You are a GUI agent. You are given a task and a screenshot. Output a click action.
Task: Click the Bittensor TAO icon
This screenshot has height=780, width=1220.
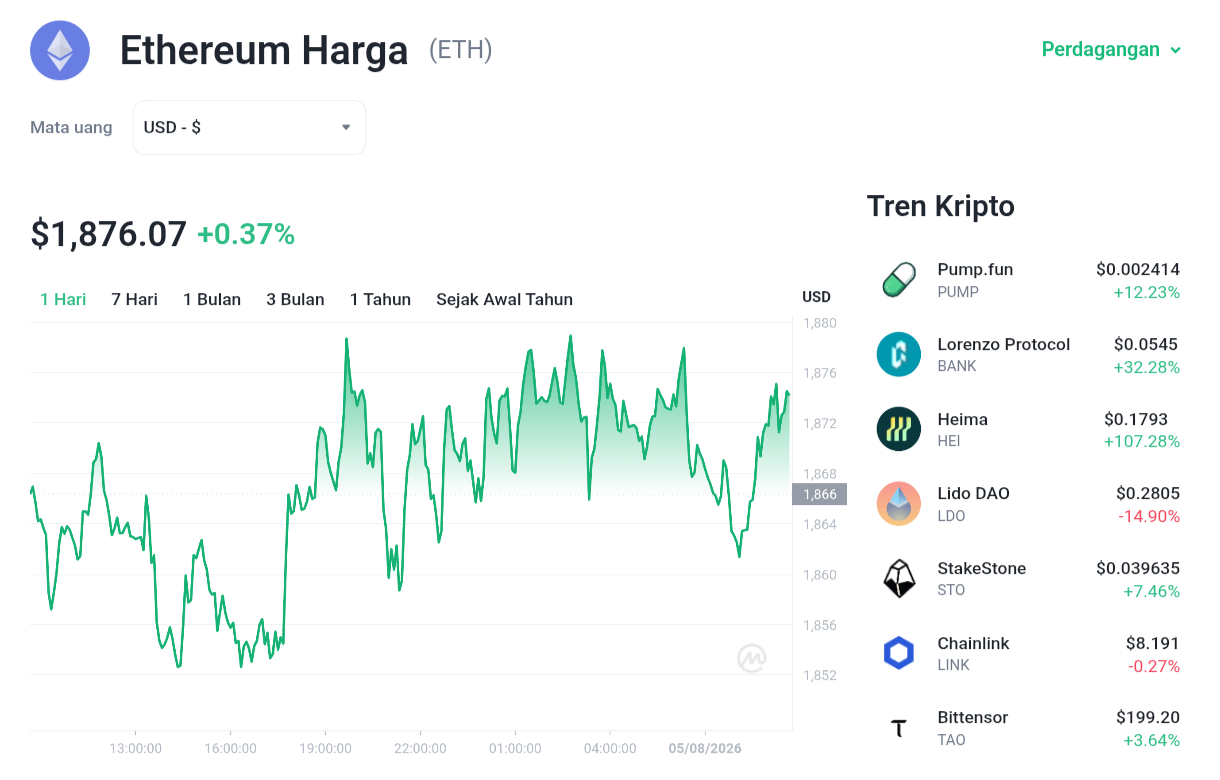pyautogui.click(x=899, y=728)
